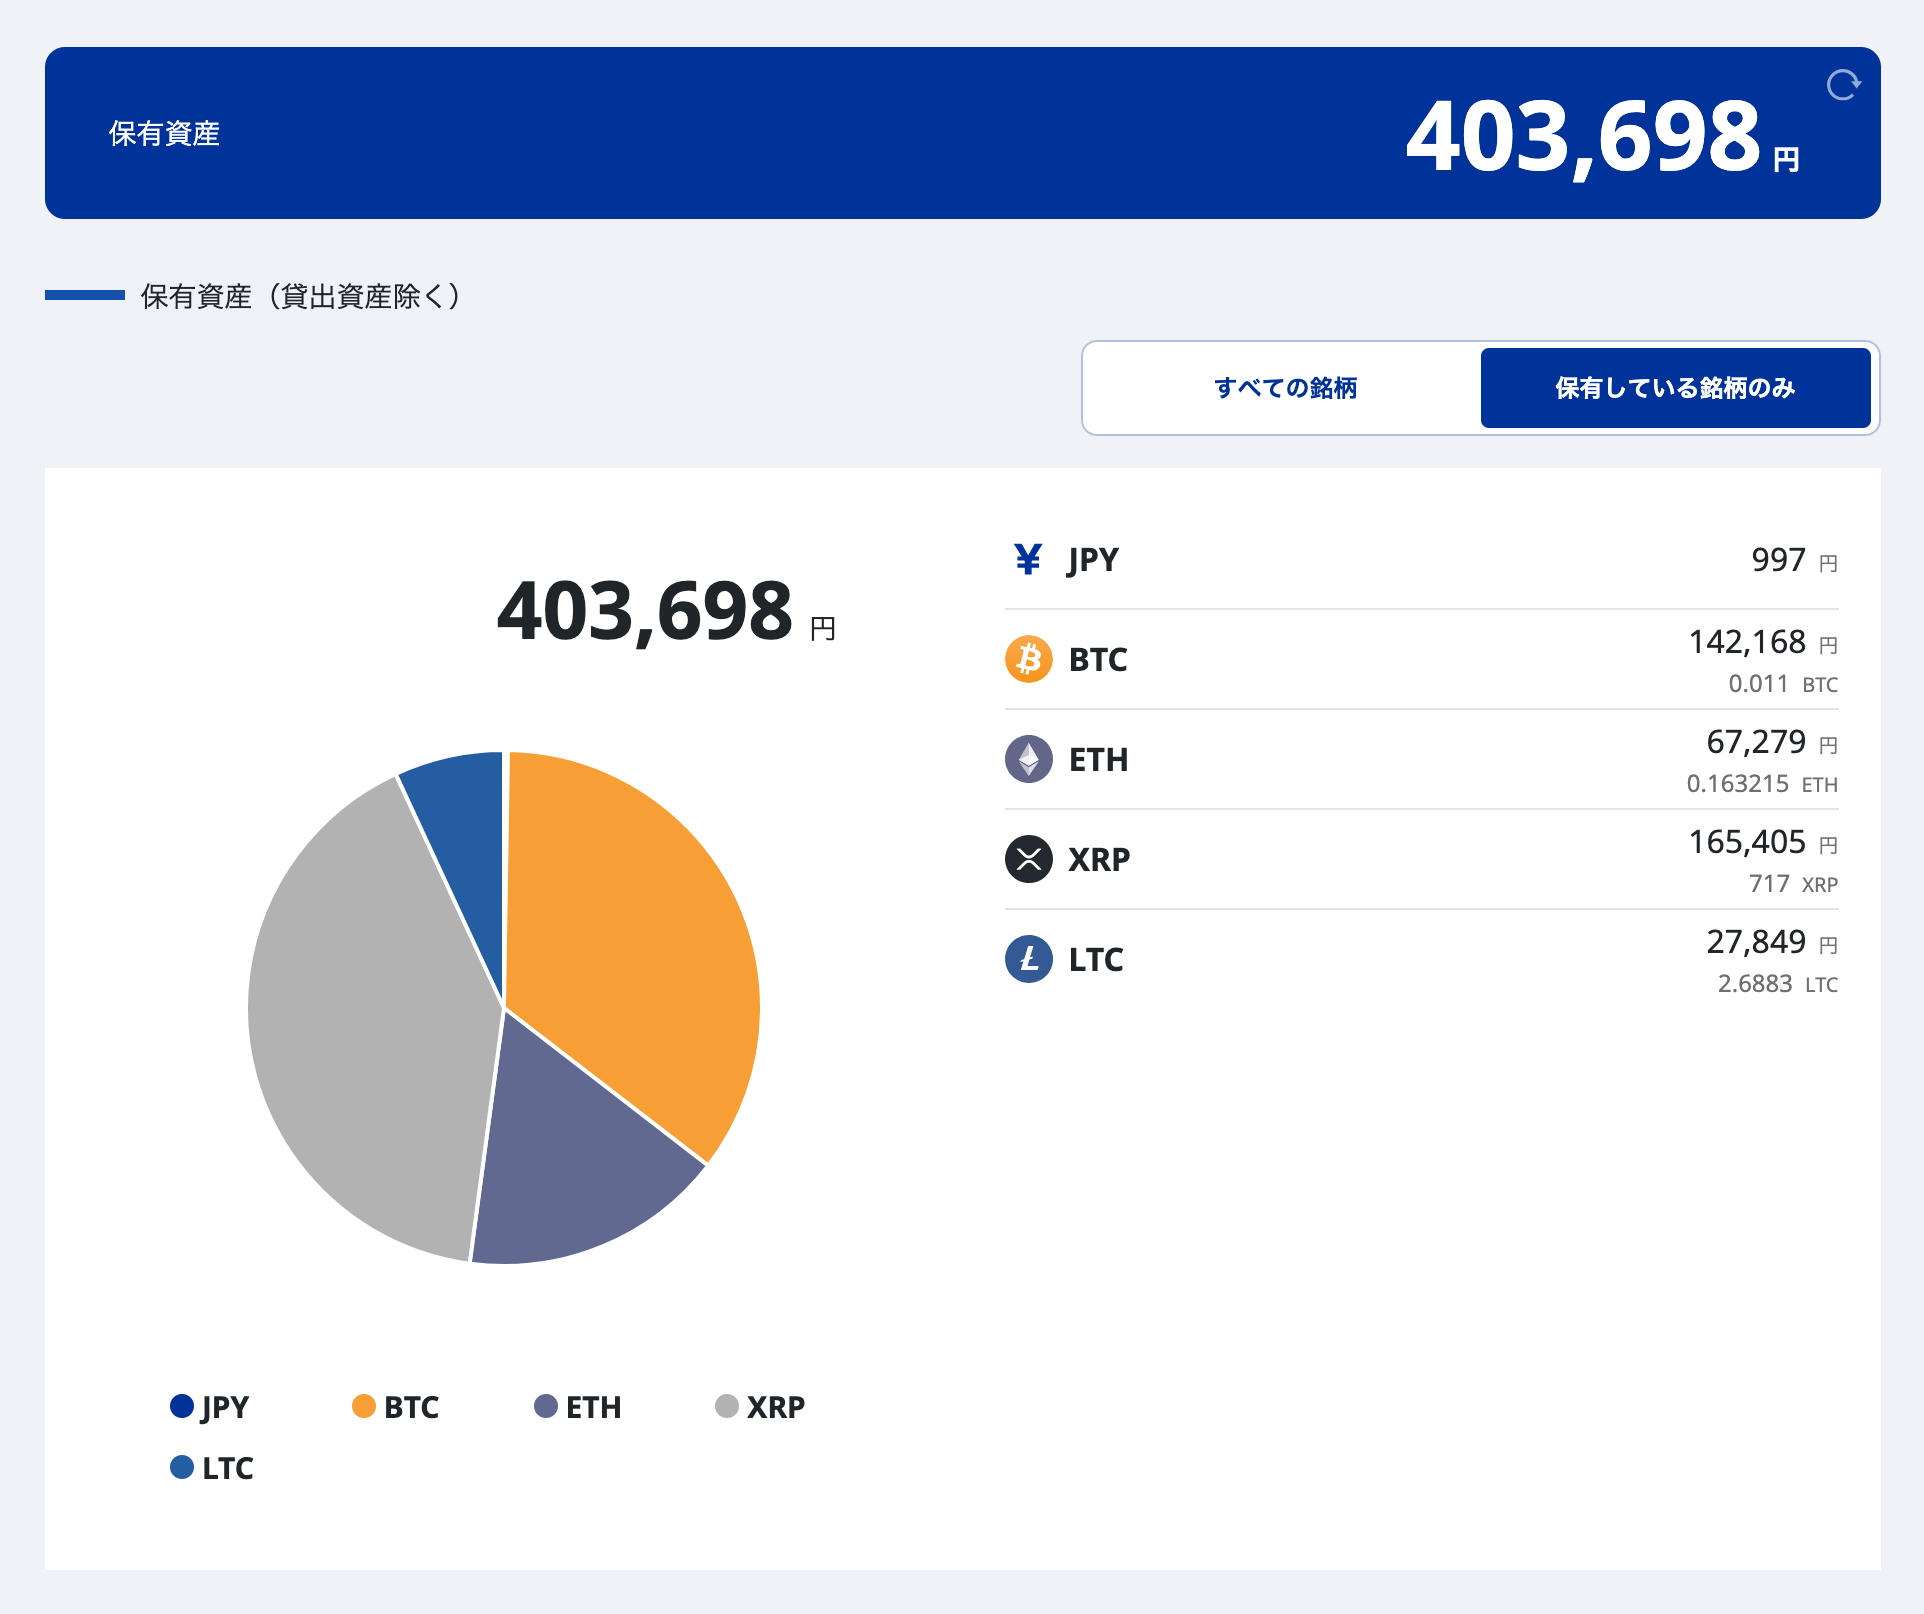Screen dimensions: 1924x1614
Task: Toggle the JPY legend dot
Action: pos(182,1406)
